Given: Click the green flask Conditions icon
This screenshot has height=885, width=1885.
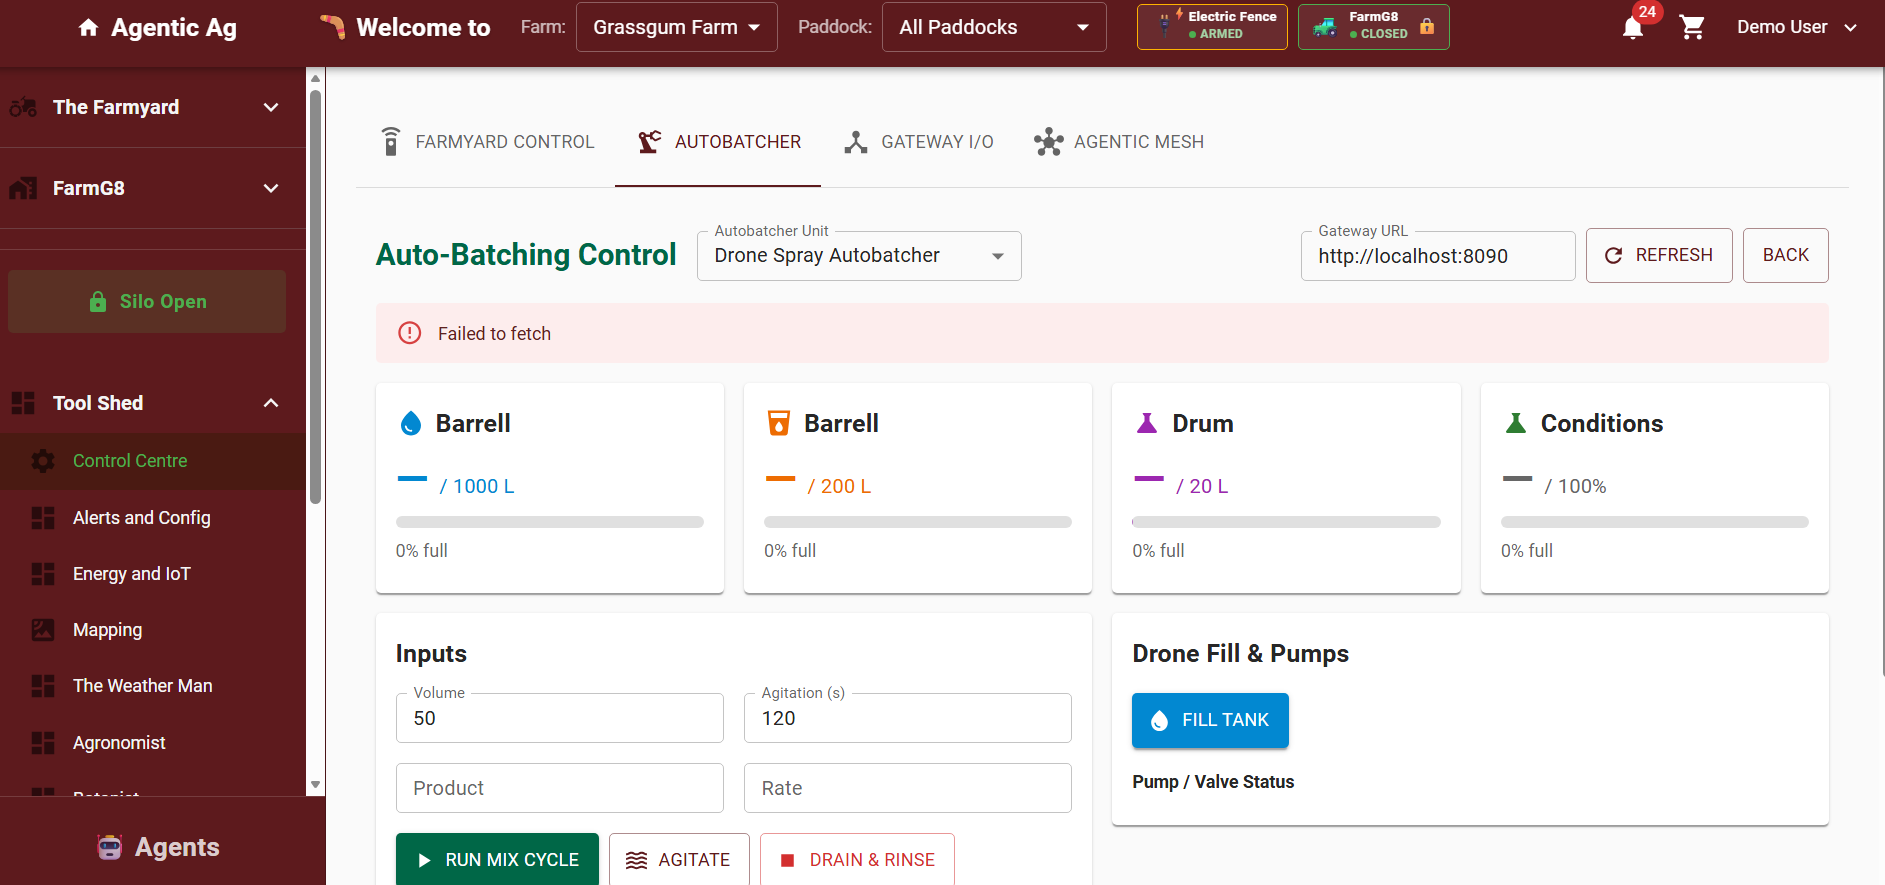Looking at the screenshot, I should pyautogui.click(x=1516, y=423).
